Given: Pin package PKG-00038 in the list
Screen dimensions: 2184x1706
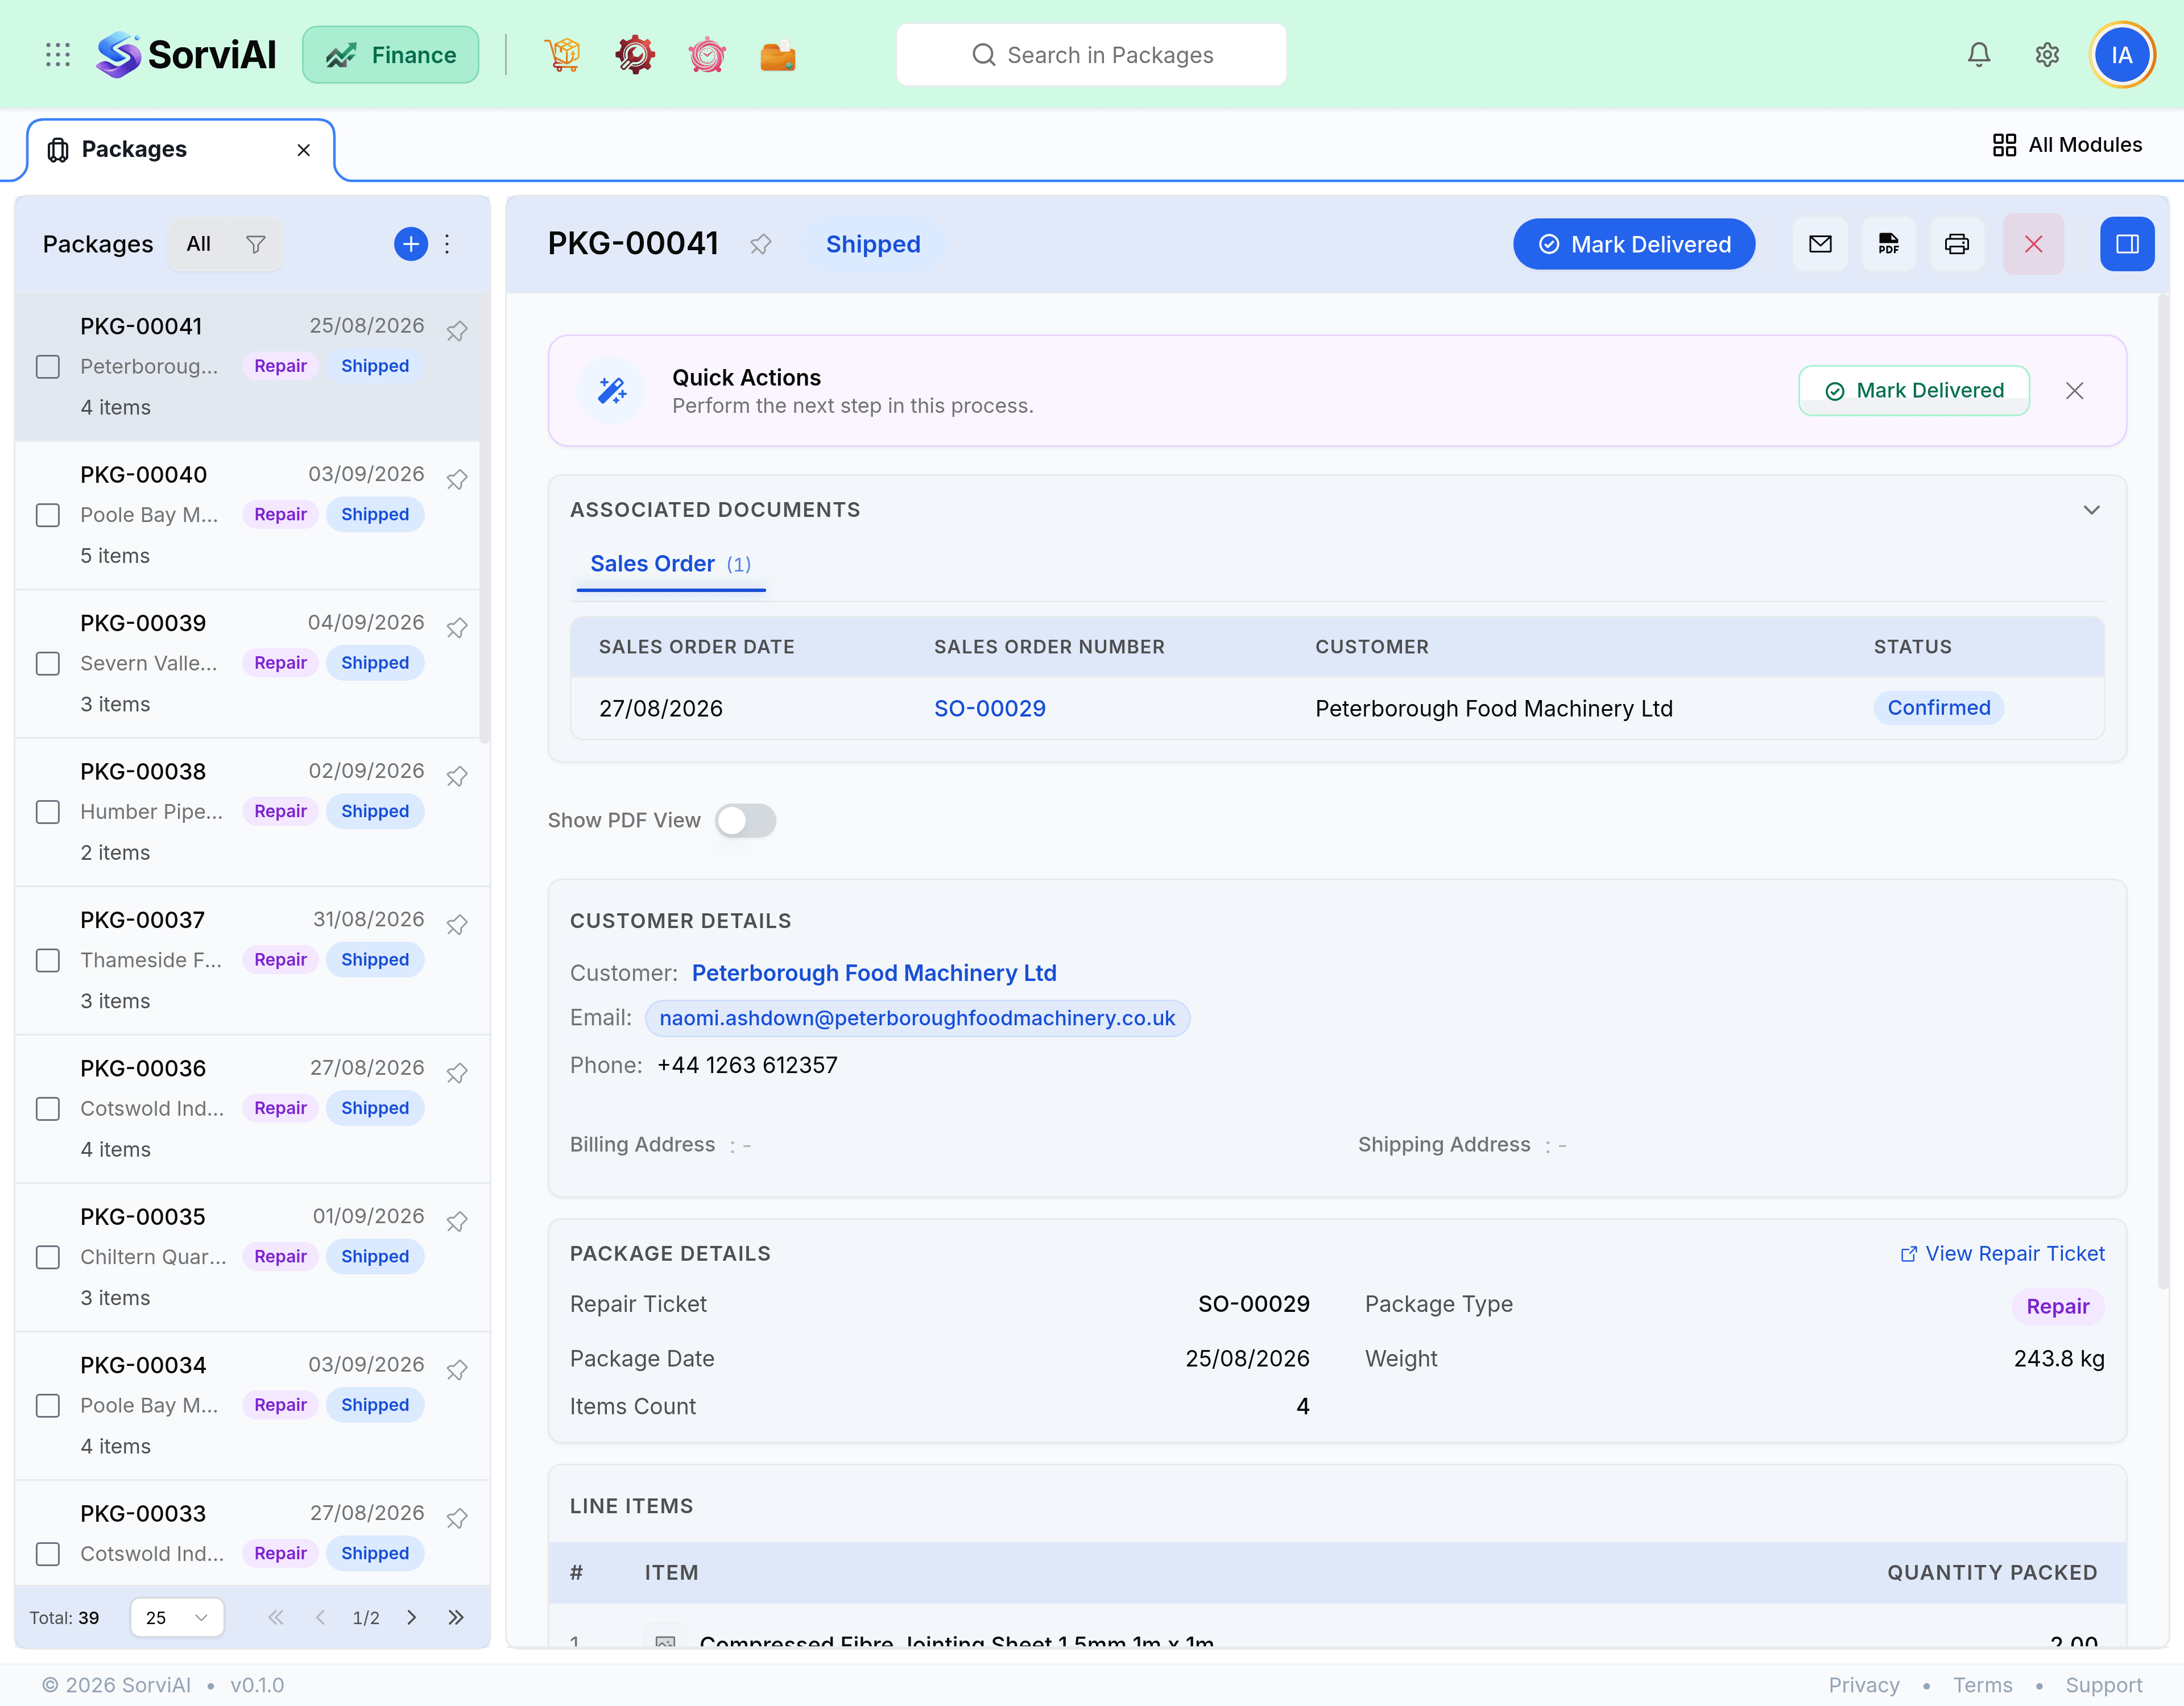Looking at the screenshot, I should [457, 776].
